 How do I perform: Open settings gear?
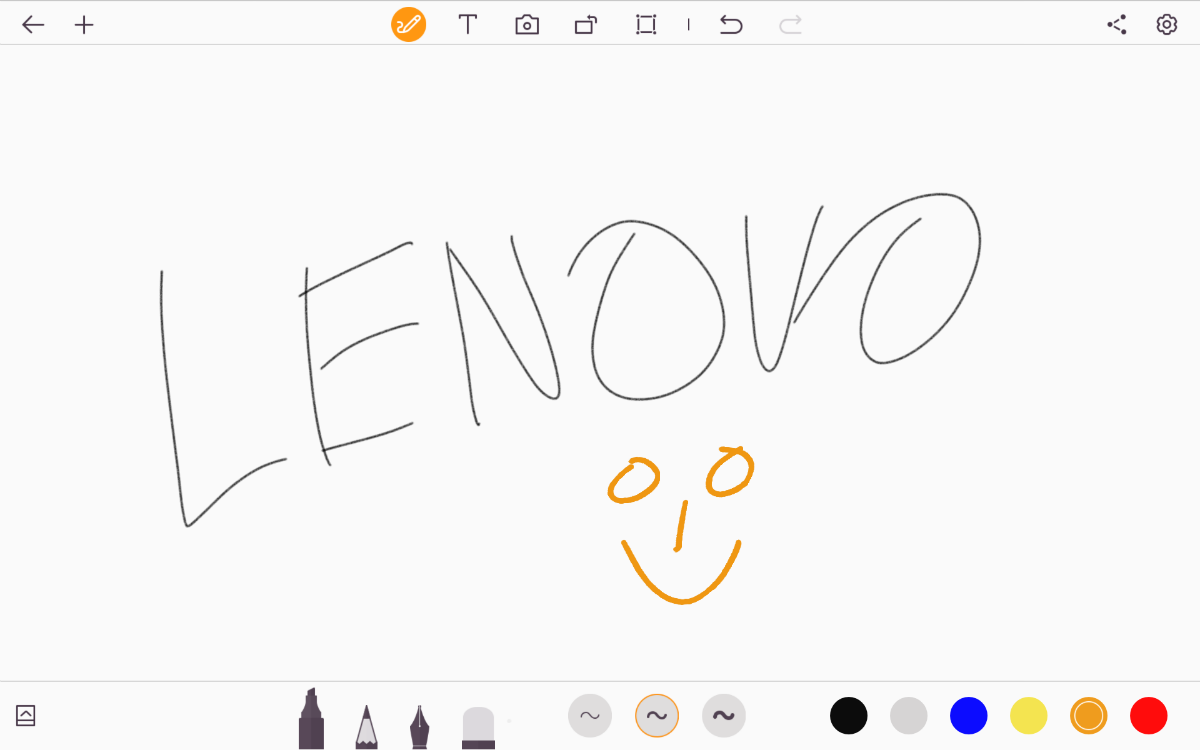(1166, 25)
